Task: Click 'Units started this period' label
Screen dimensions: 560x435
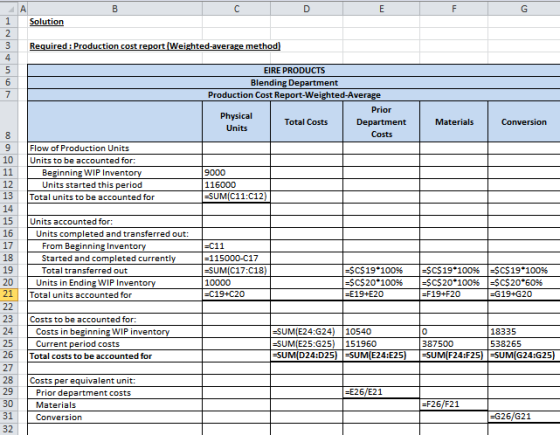Action: click(92, 185)
